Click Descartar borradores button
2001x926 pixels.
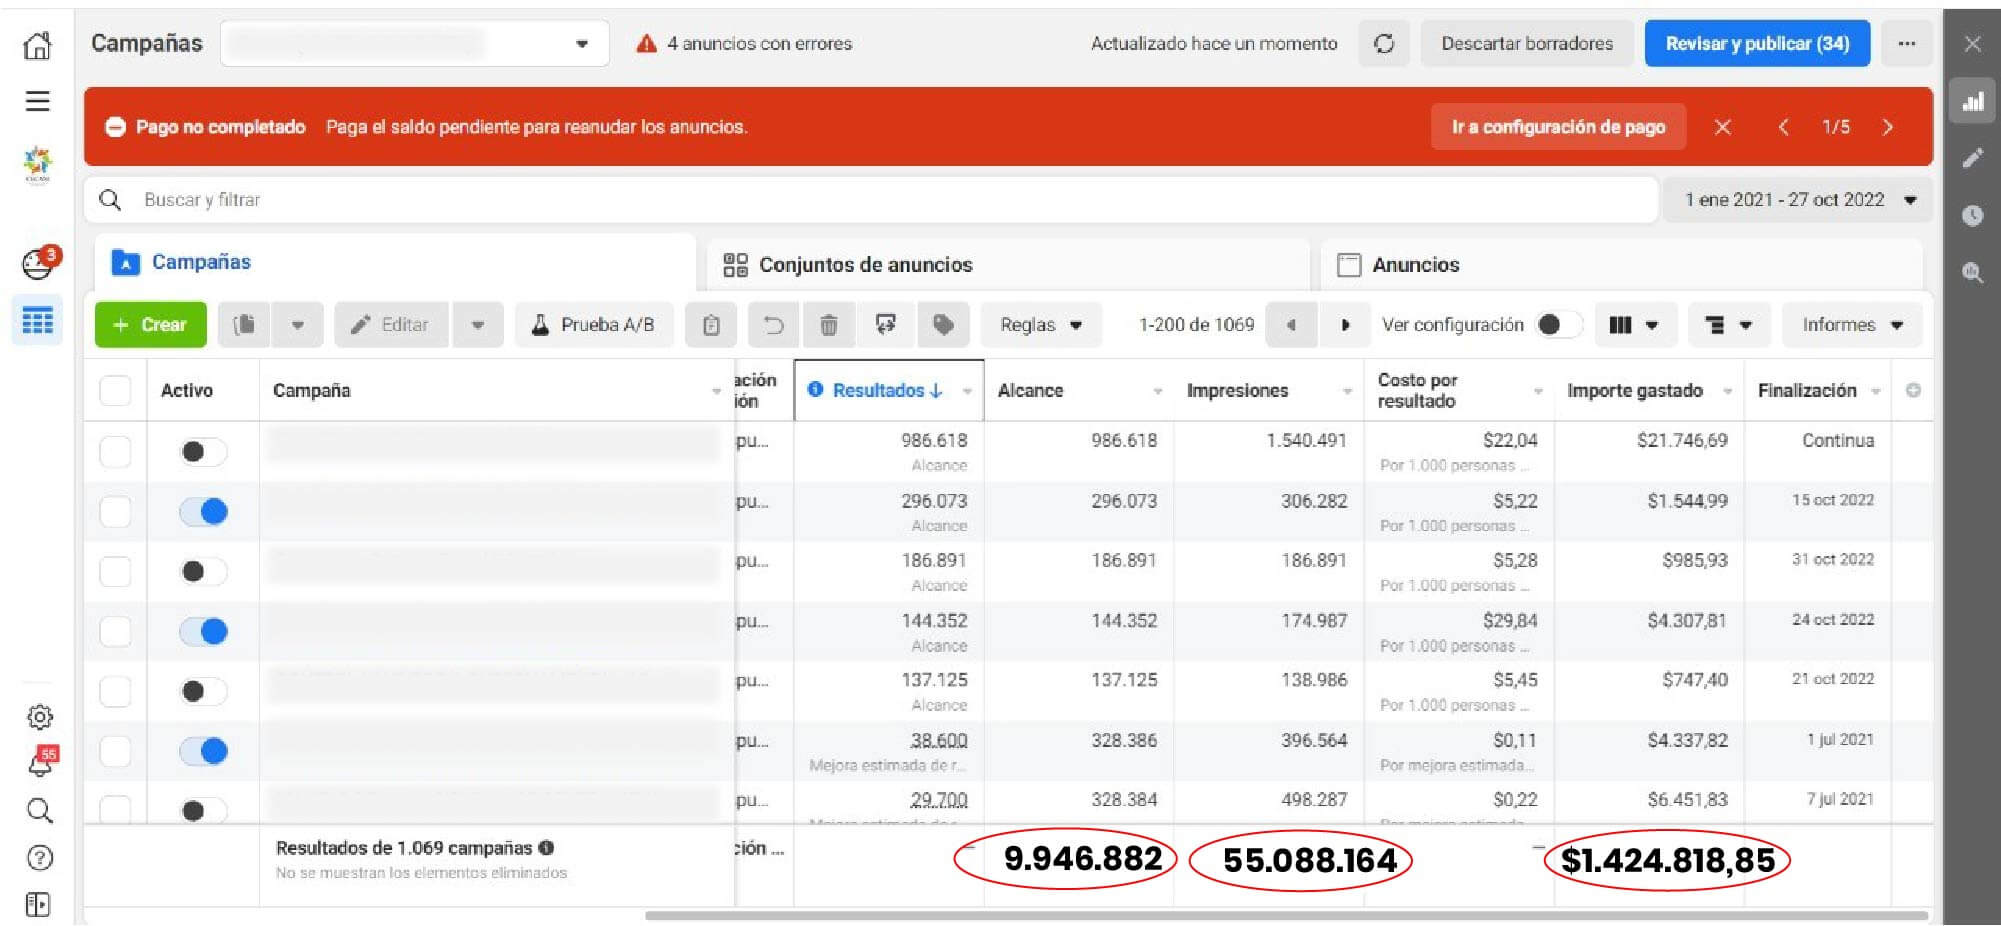point(1527,44)
